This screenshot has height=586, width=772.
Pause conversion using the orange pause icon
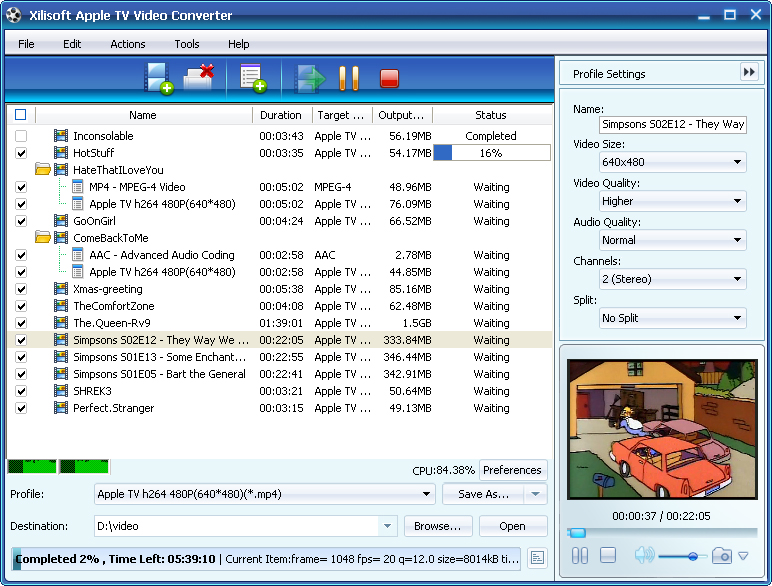(x=349, y=78)
